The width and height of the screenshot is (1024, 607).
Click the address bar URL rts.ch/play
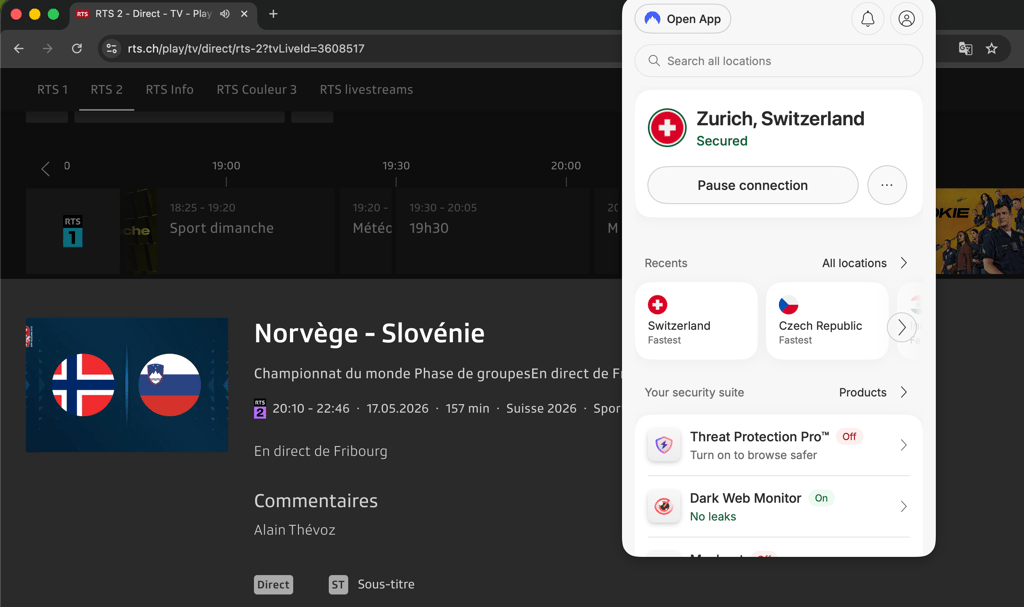pos(246,48)
